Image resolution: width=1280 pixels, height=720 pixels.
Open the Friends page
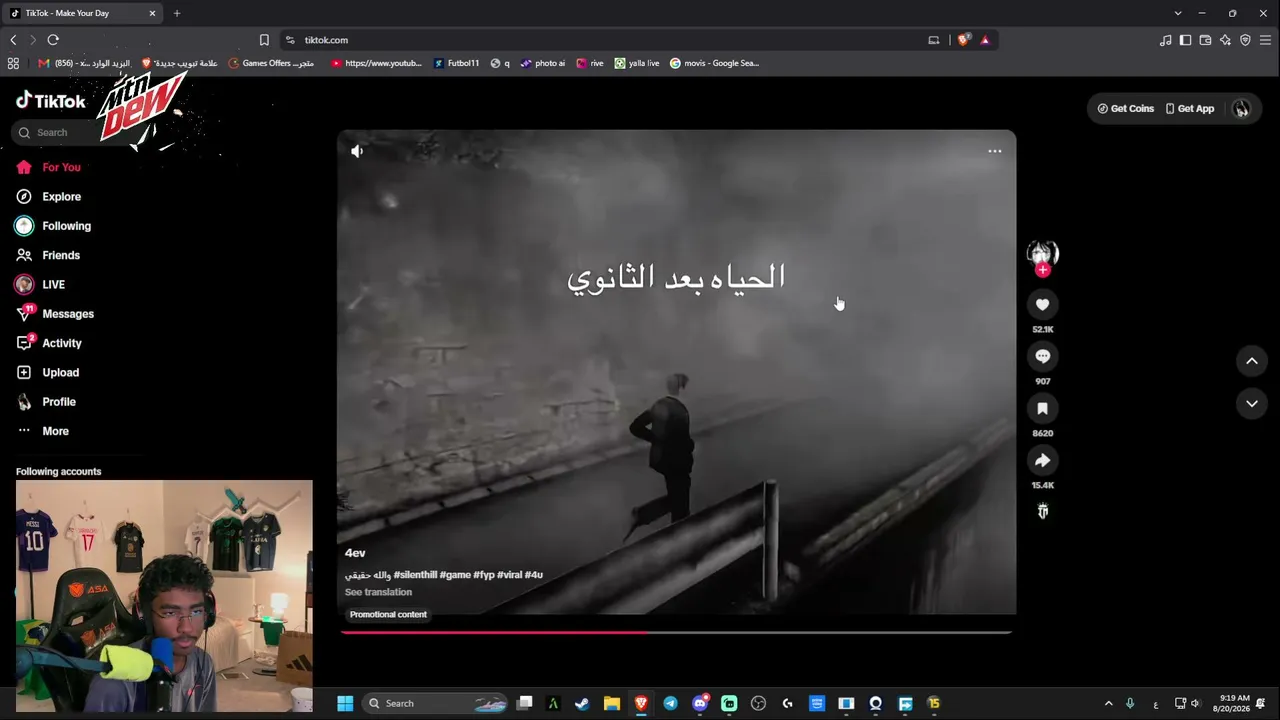click(48, 255)
